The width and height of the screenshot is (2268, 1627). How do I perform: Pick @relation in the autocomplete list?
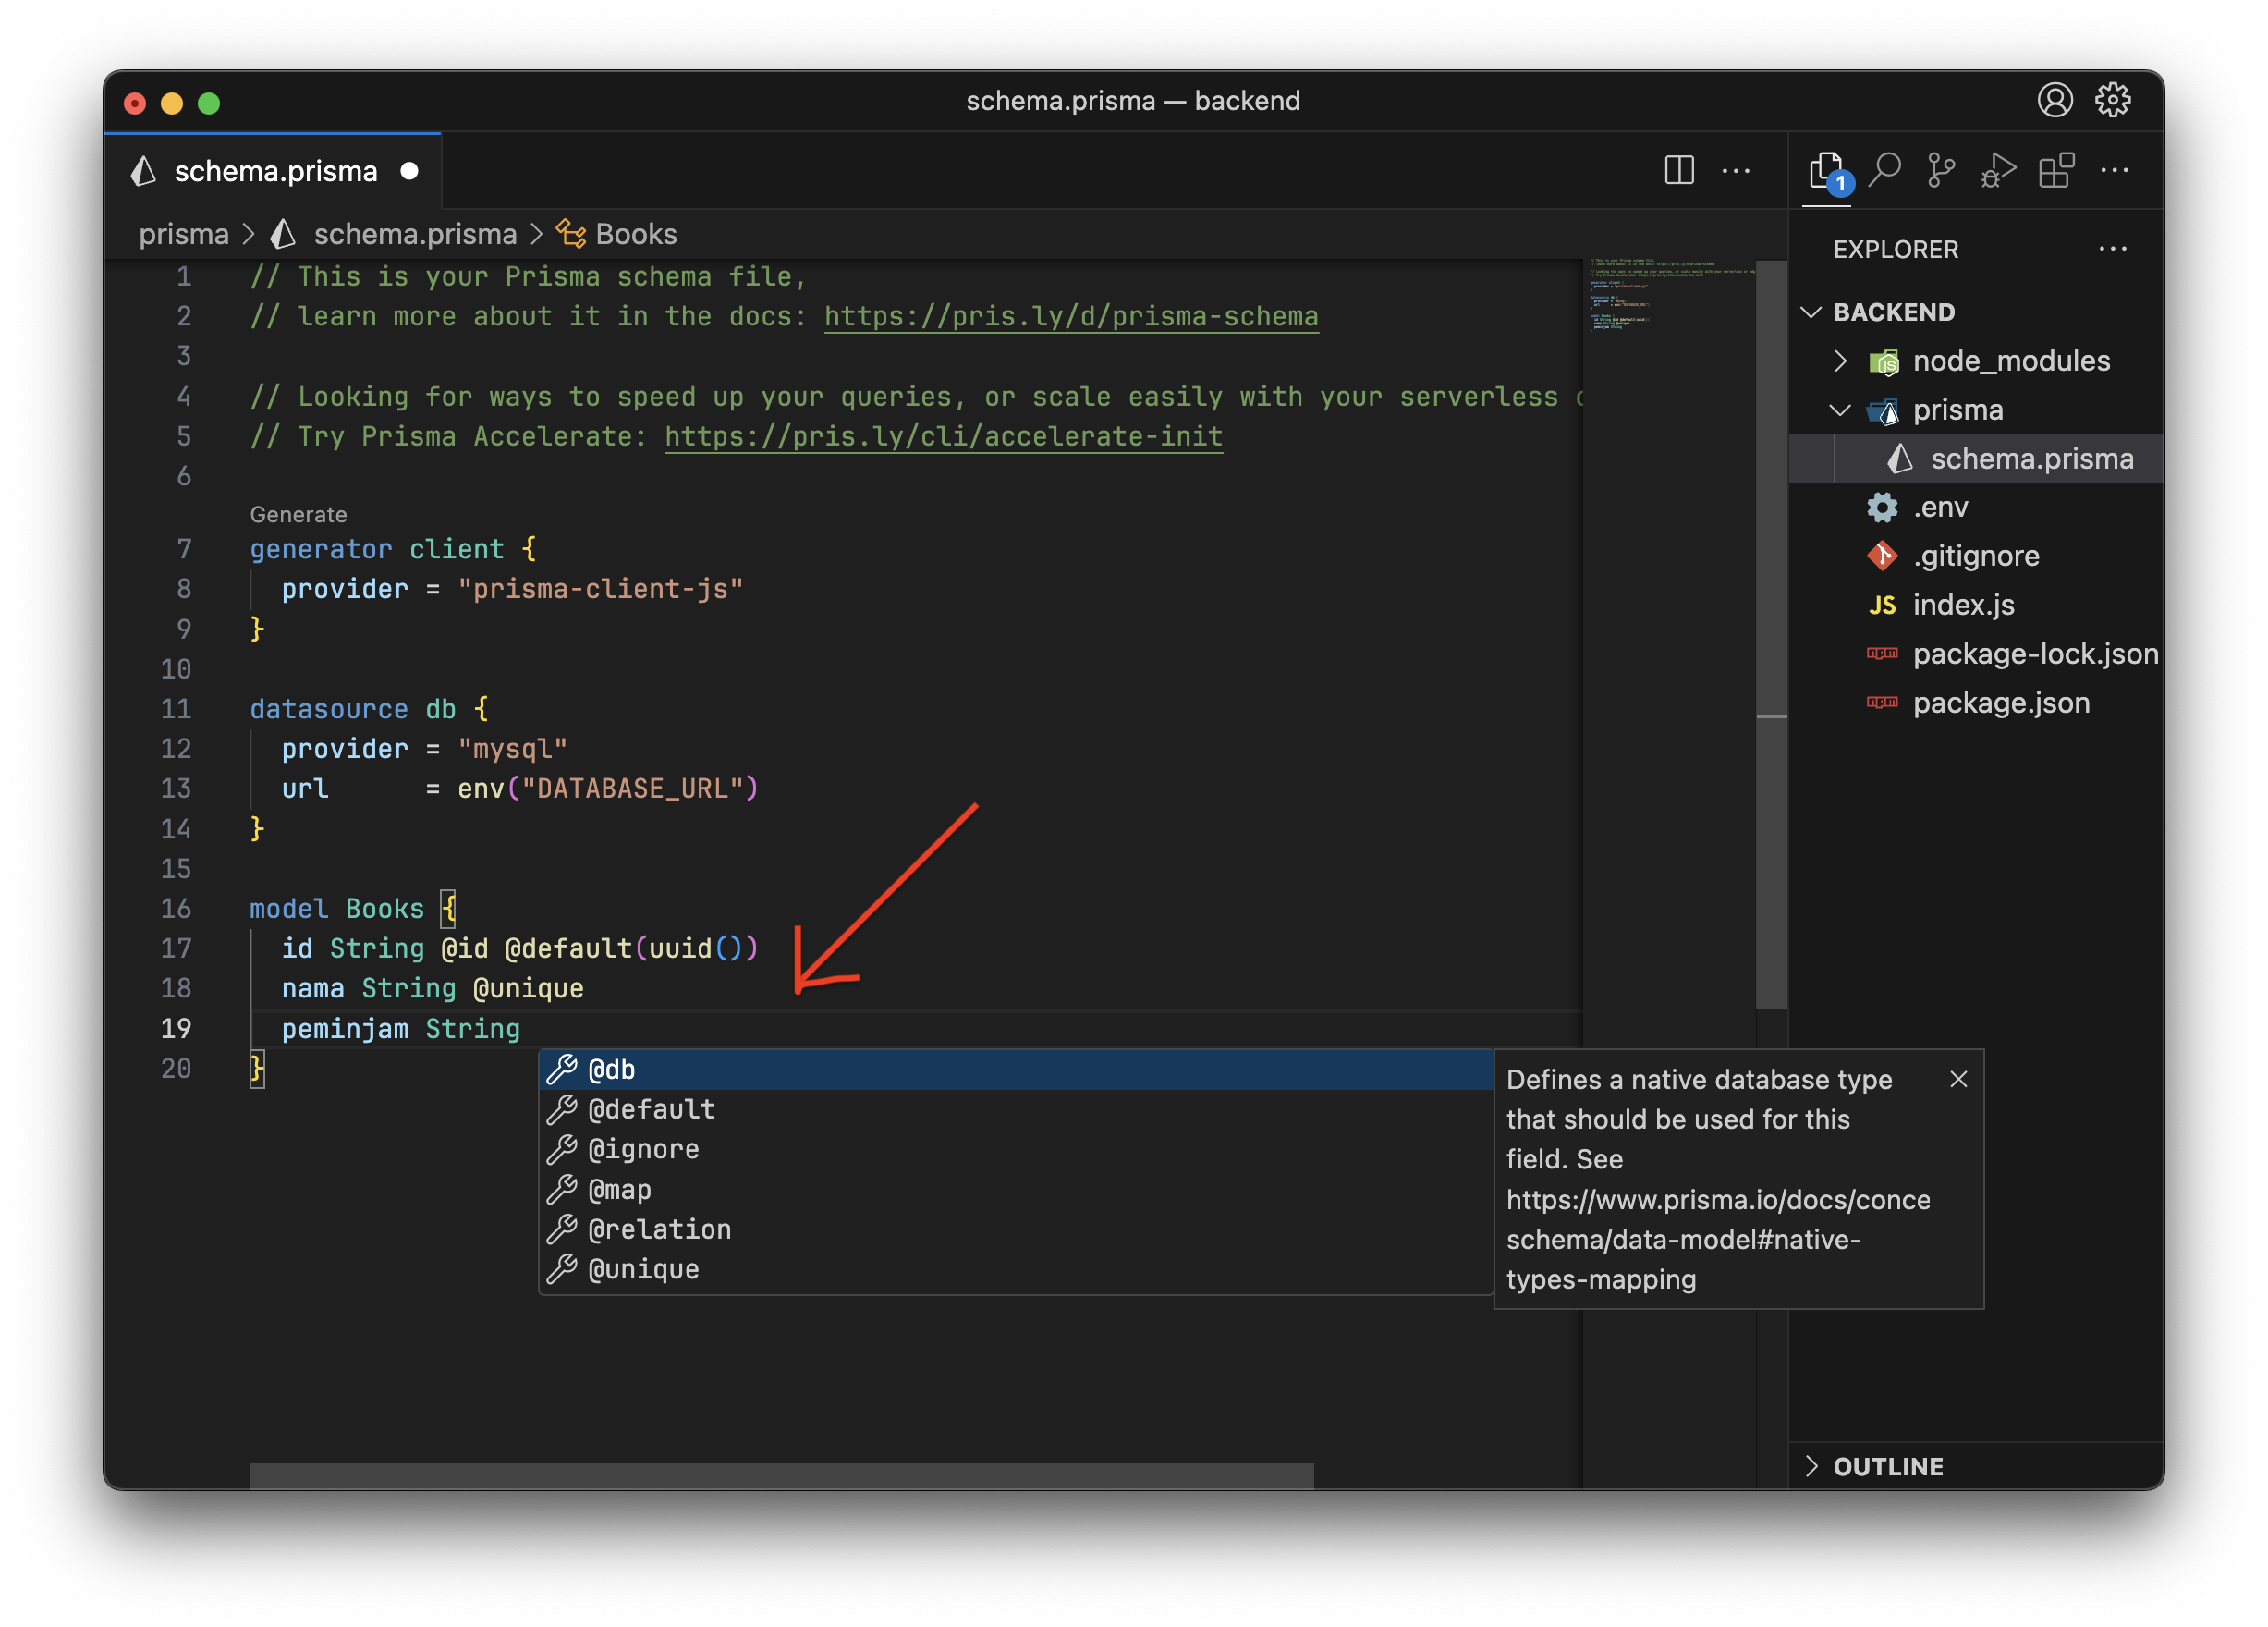pyautogui.click(x=659, y=1229)
